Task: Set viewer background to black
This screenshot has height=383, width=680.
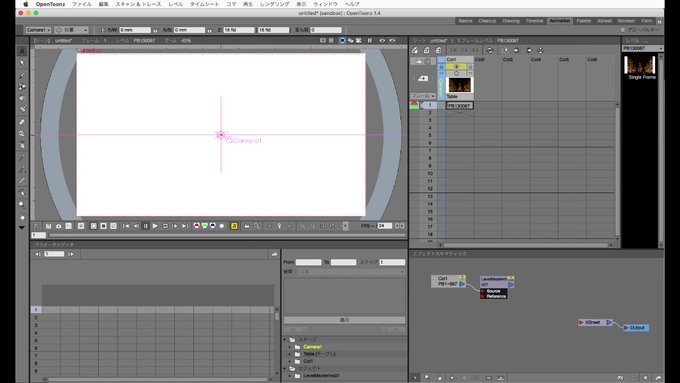Action: pyautogui.click(x=103, y=226)
